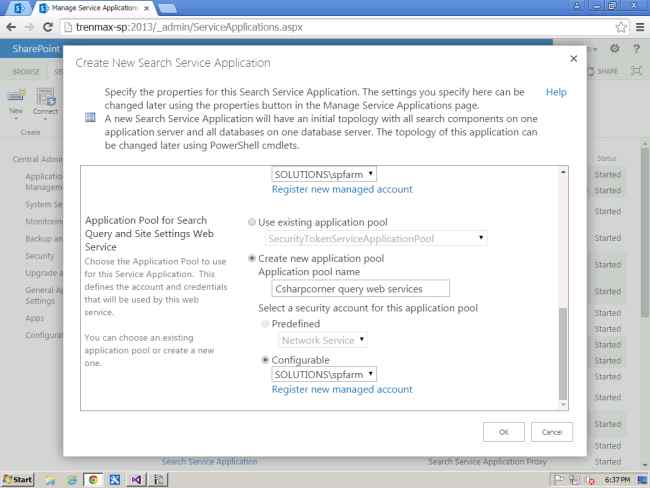Click the dialog form's vertical scrollbar thumb
The width and height of the screenshot is (650, 488).
(563, 352)
